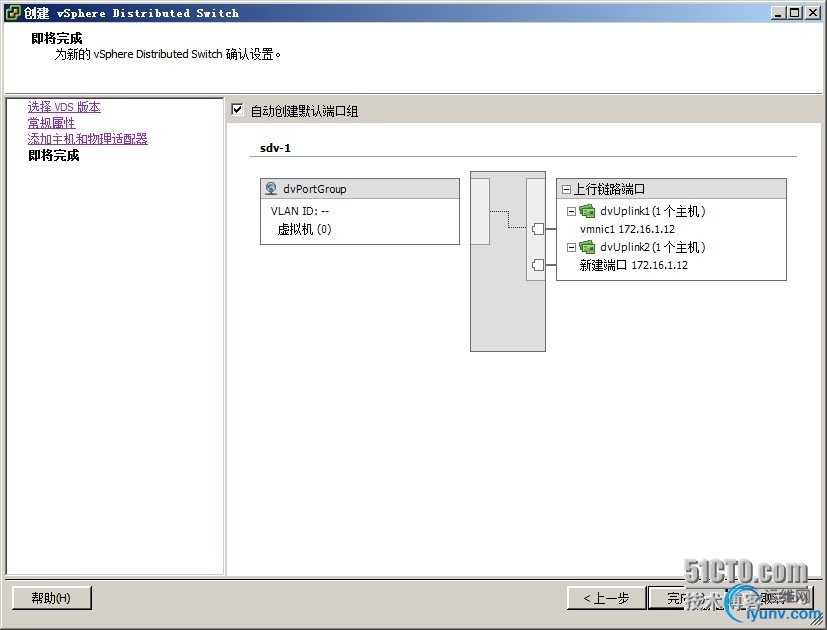The image size is (827, 630).
Task: Click dvPortGroup header label
Action: (315, 189)
